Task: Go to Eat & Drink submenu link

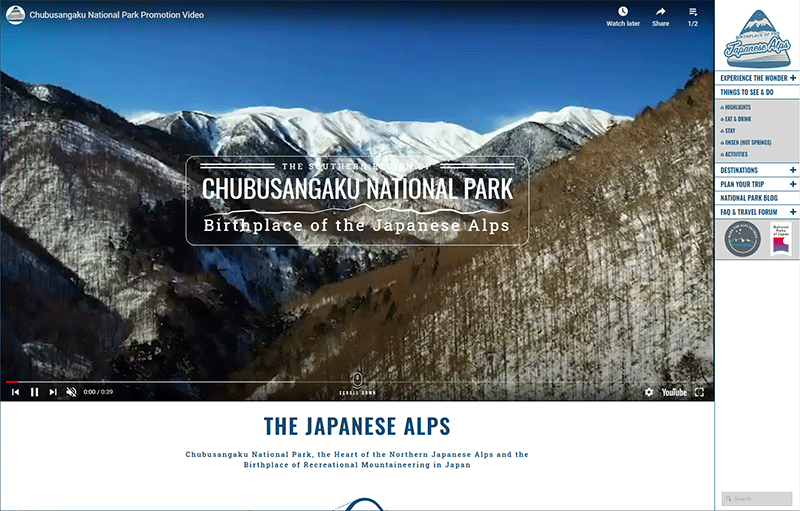Action: 738,119
